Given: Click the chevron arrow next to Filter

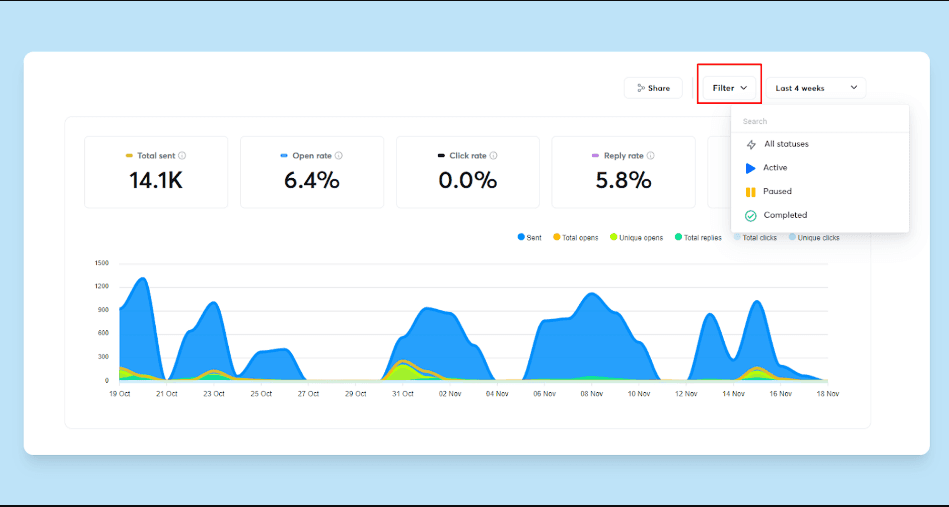Looking at the screenshot, I should pos(744,88).
